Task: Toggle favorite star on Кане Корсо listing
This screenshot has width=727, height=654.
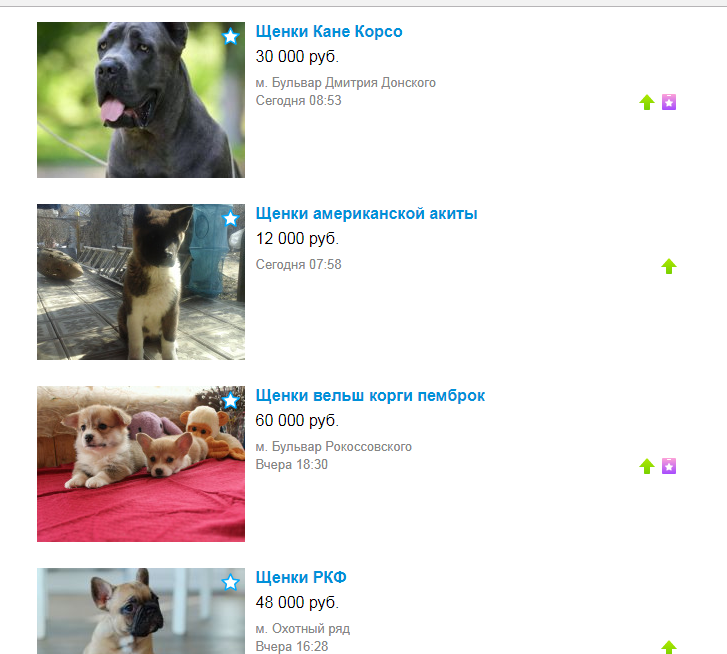Action: [x=230, y=36]
